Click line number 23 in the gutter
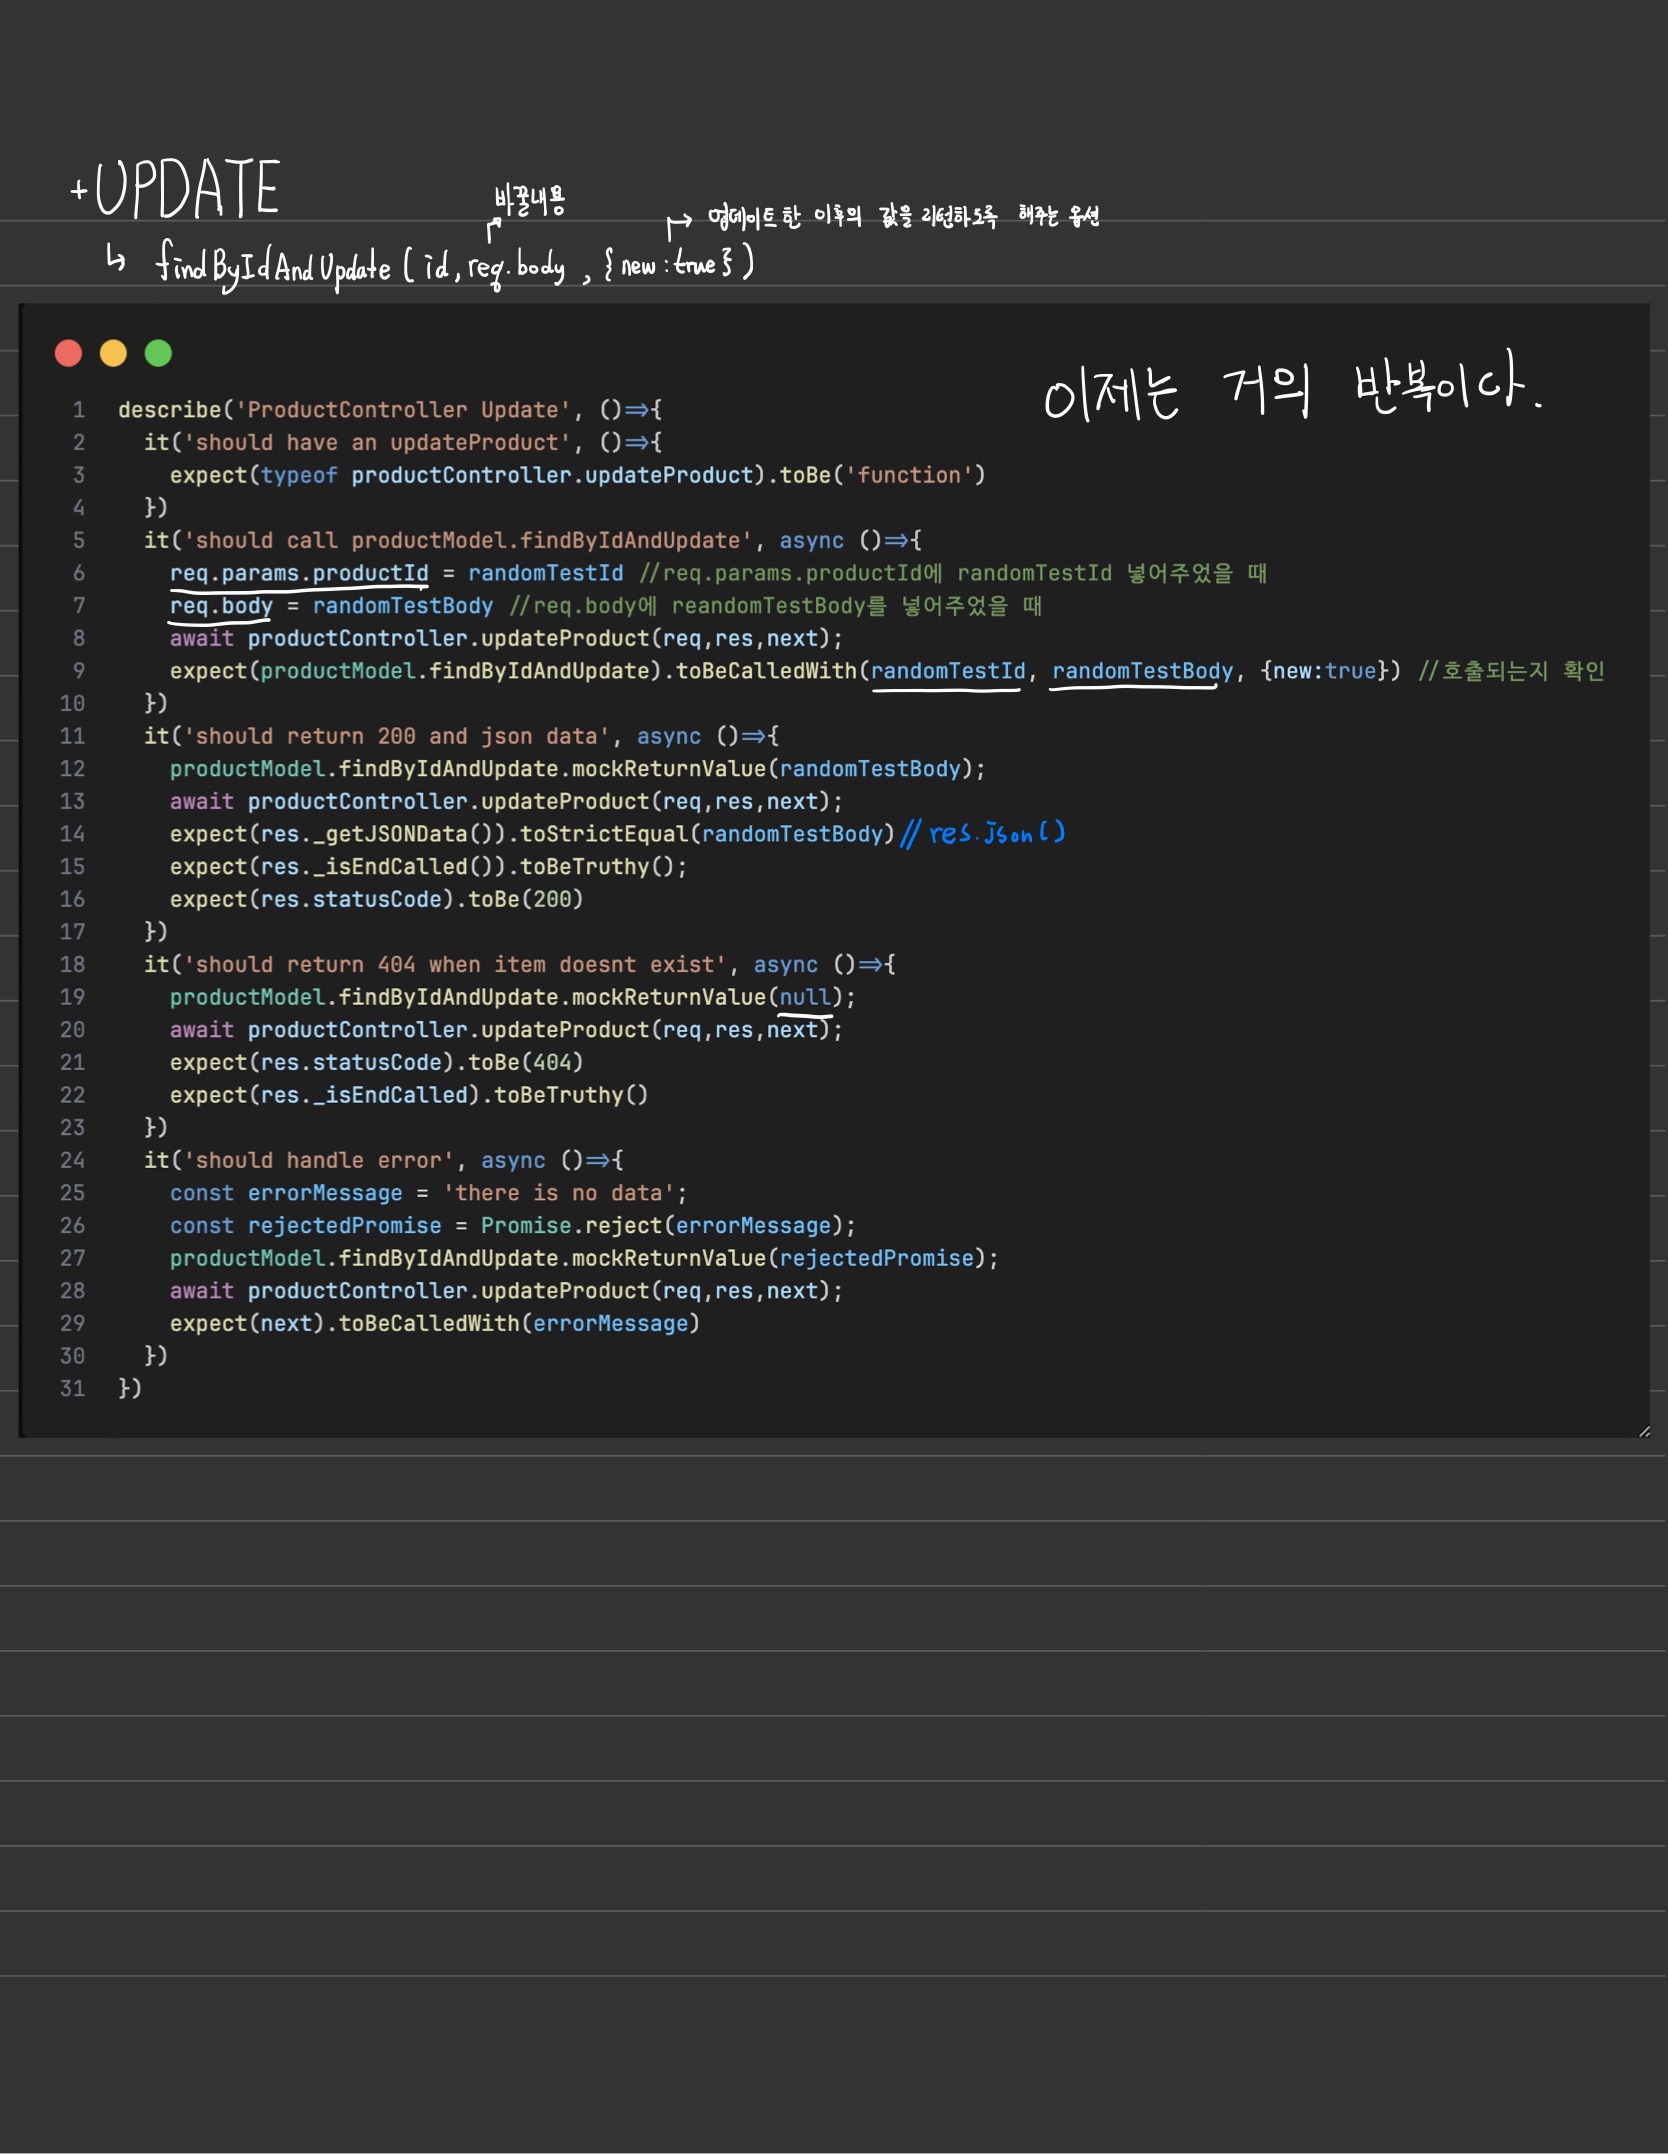The image size is (1668, 2154). (x=72, y=1127)
